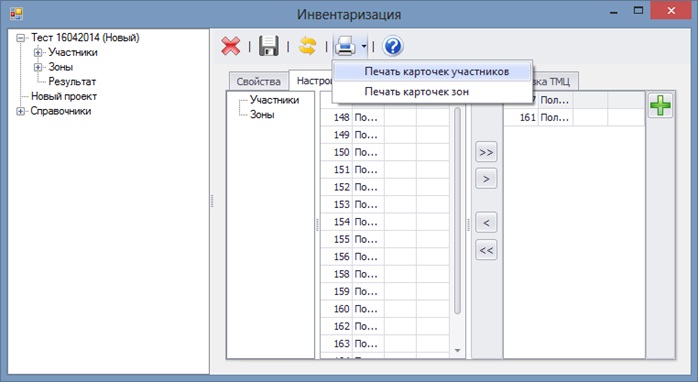698x382 pixels.
Task: Click the left list vertical scrollbar thumb
Action: coord(457,211)
